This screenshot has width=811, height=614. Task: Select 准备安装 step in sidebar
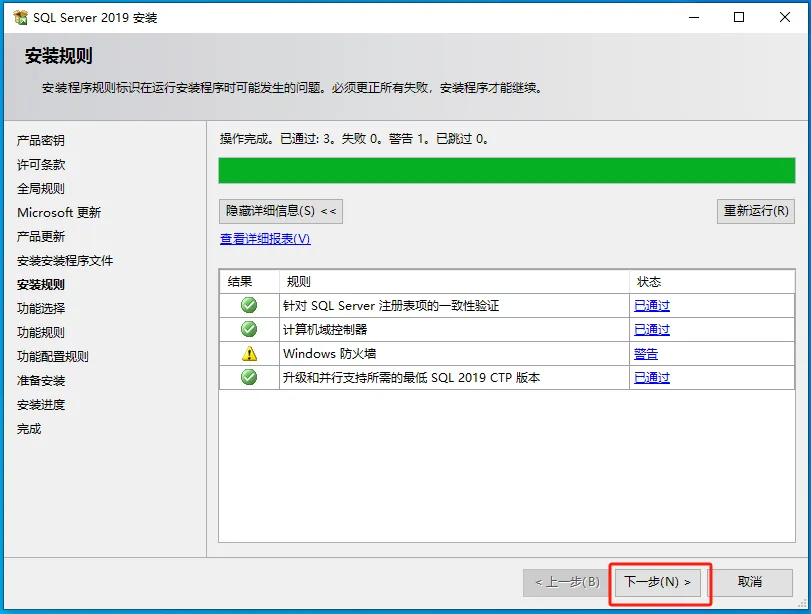coord(41,381)
